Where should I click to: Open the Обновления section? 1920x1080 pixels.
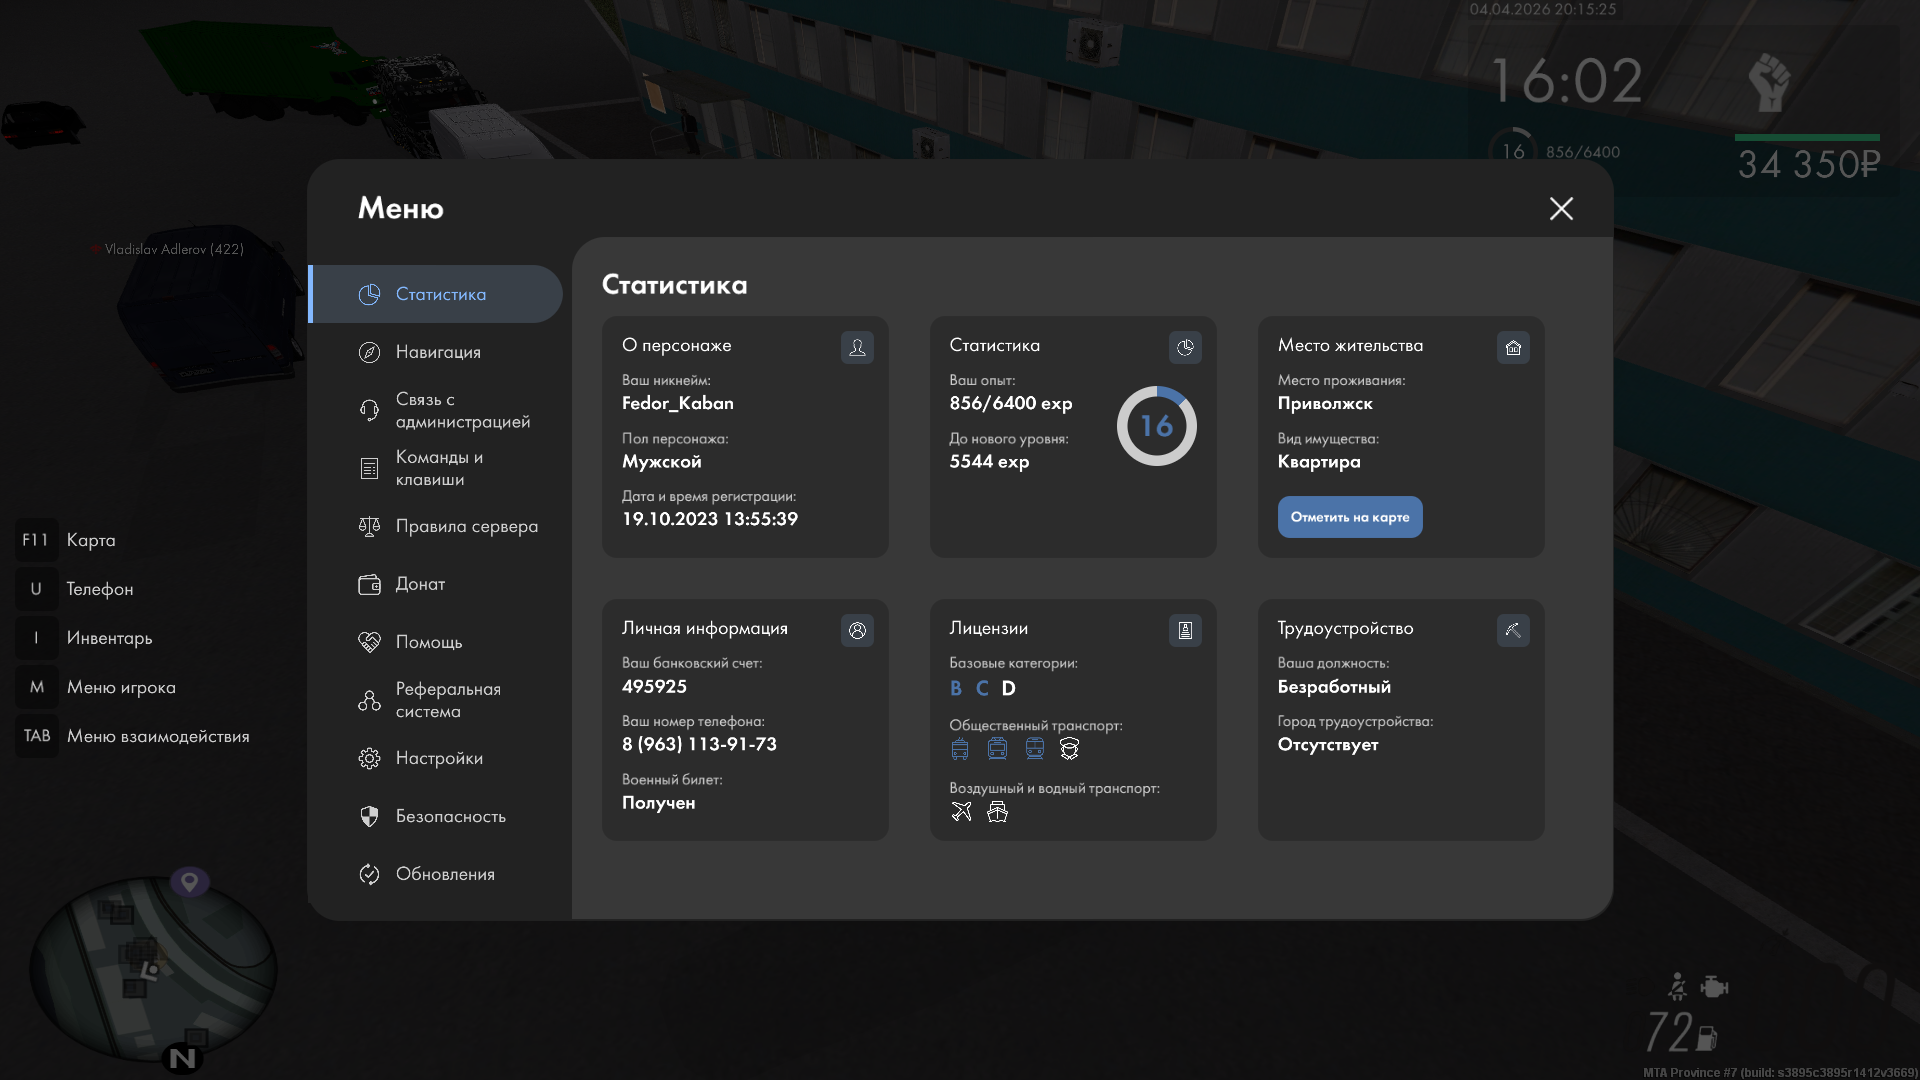coord(445,874)
